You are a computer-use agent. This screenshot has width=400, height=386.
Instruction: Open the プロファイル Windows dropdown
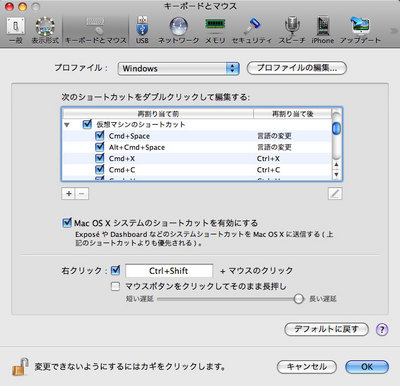(x=178, y=68)
